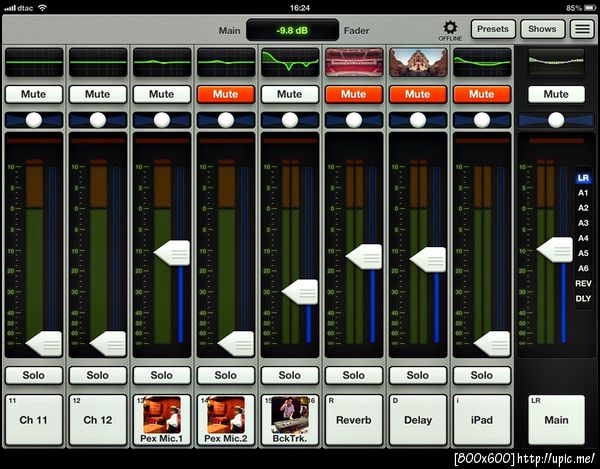
Task: Click the Main LR fader handle
Action: pyautogui.click(x=555, y=250)
